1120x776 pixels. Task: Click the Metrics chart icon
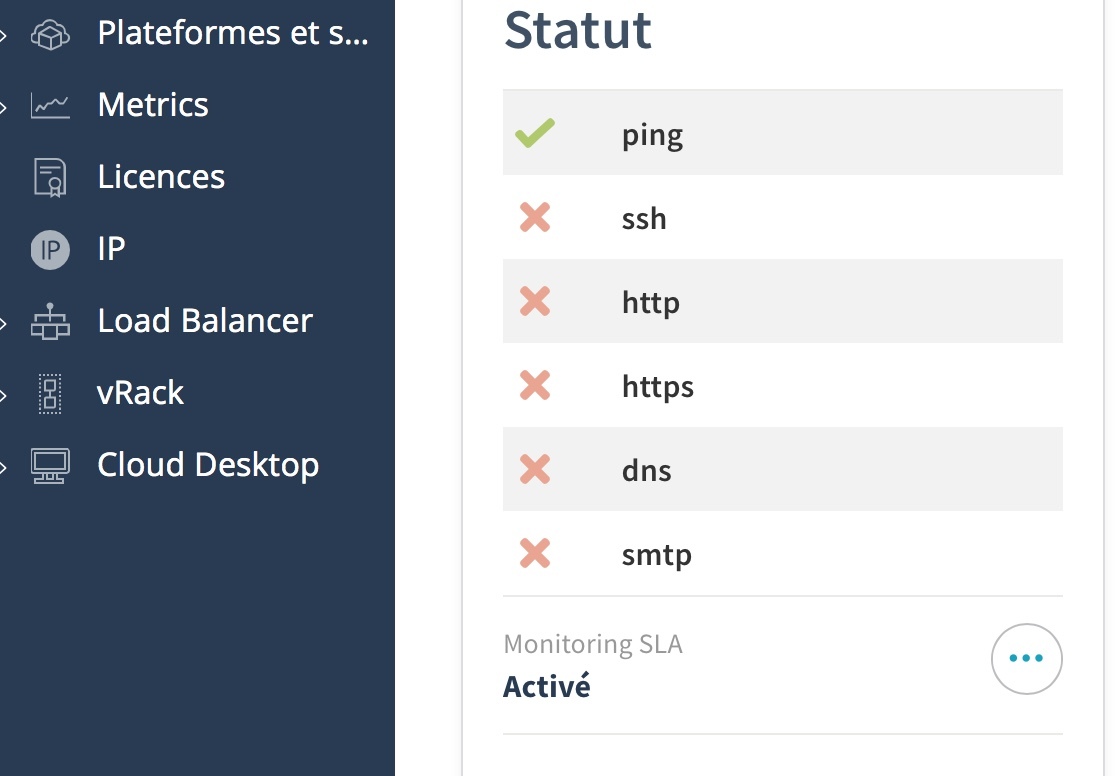(50, 106)
